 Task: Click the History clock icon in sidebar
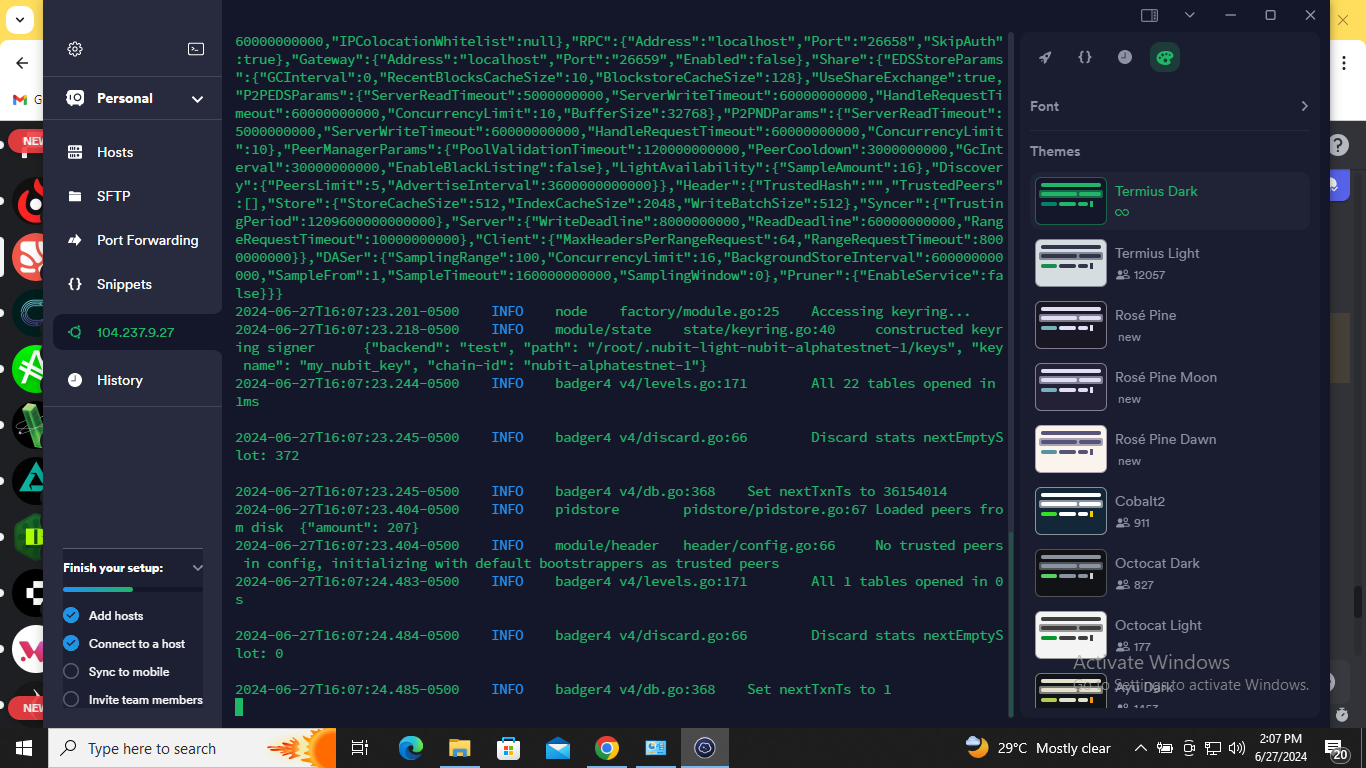75,380
